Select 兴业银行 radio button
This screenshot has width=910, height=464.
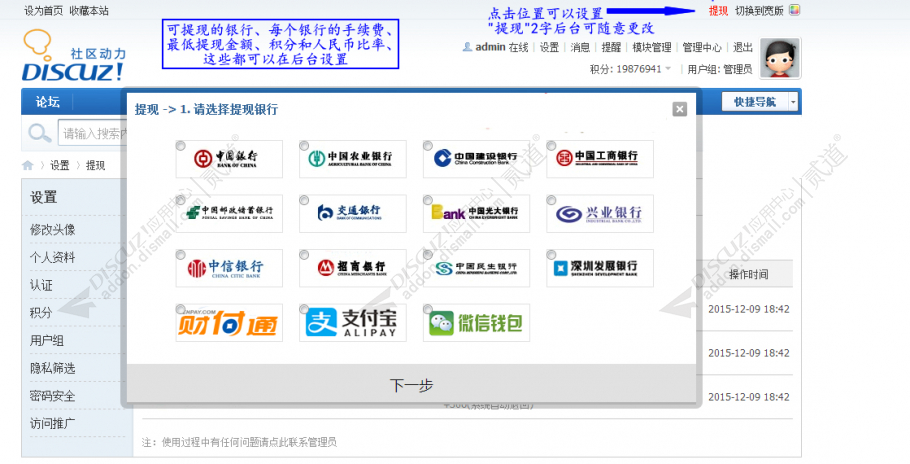click(551, 201)
